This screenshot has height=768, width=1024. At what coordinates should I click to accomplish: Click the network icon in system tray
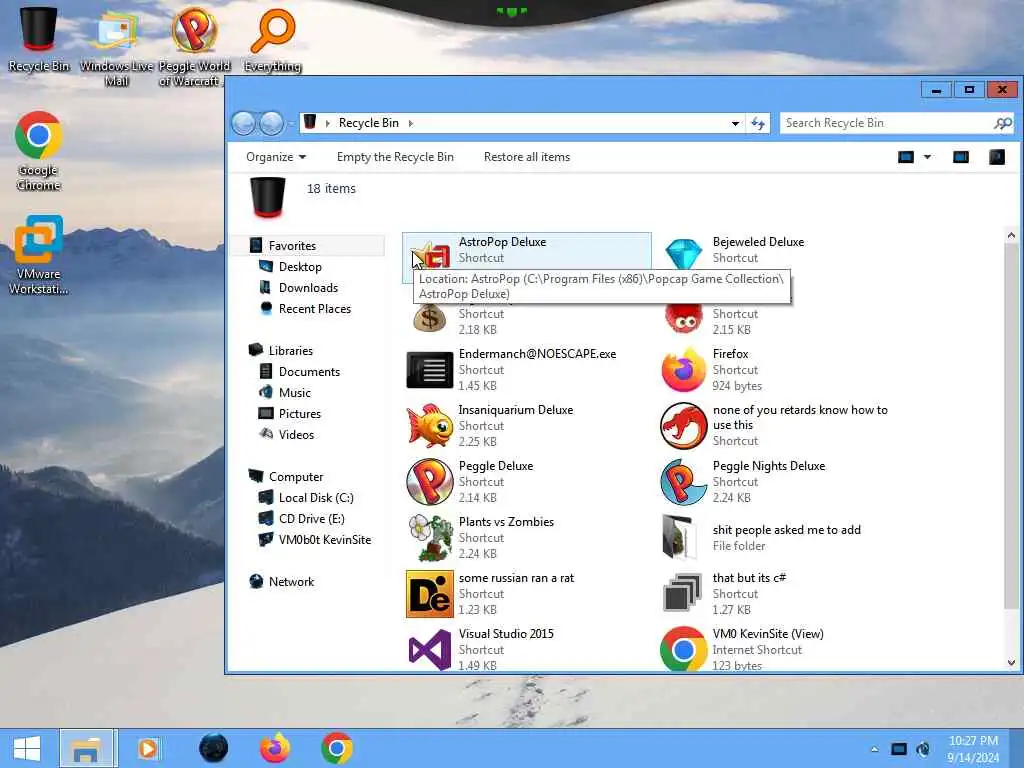coord(899,749)
